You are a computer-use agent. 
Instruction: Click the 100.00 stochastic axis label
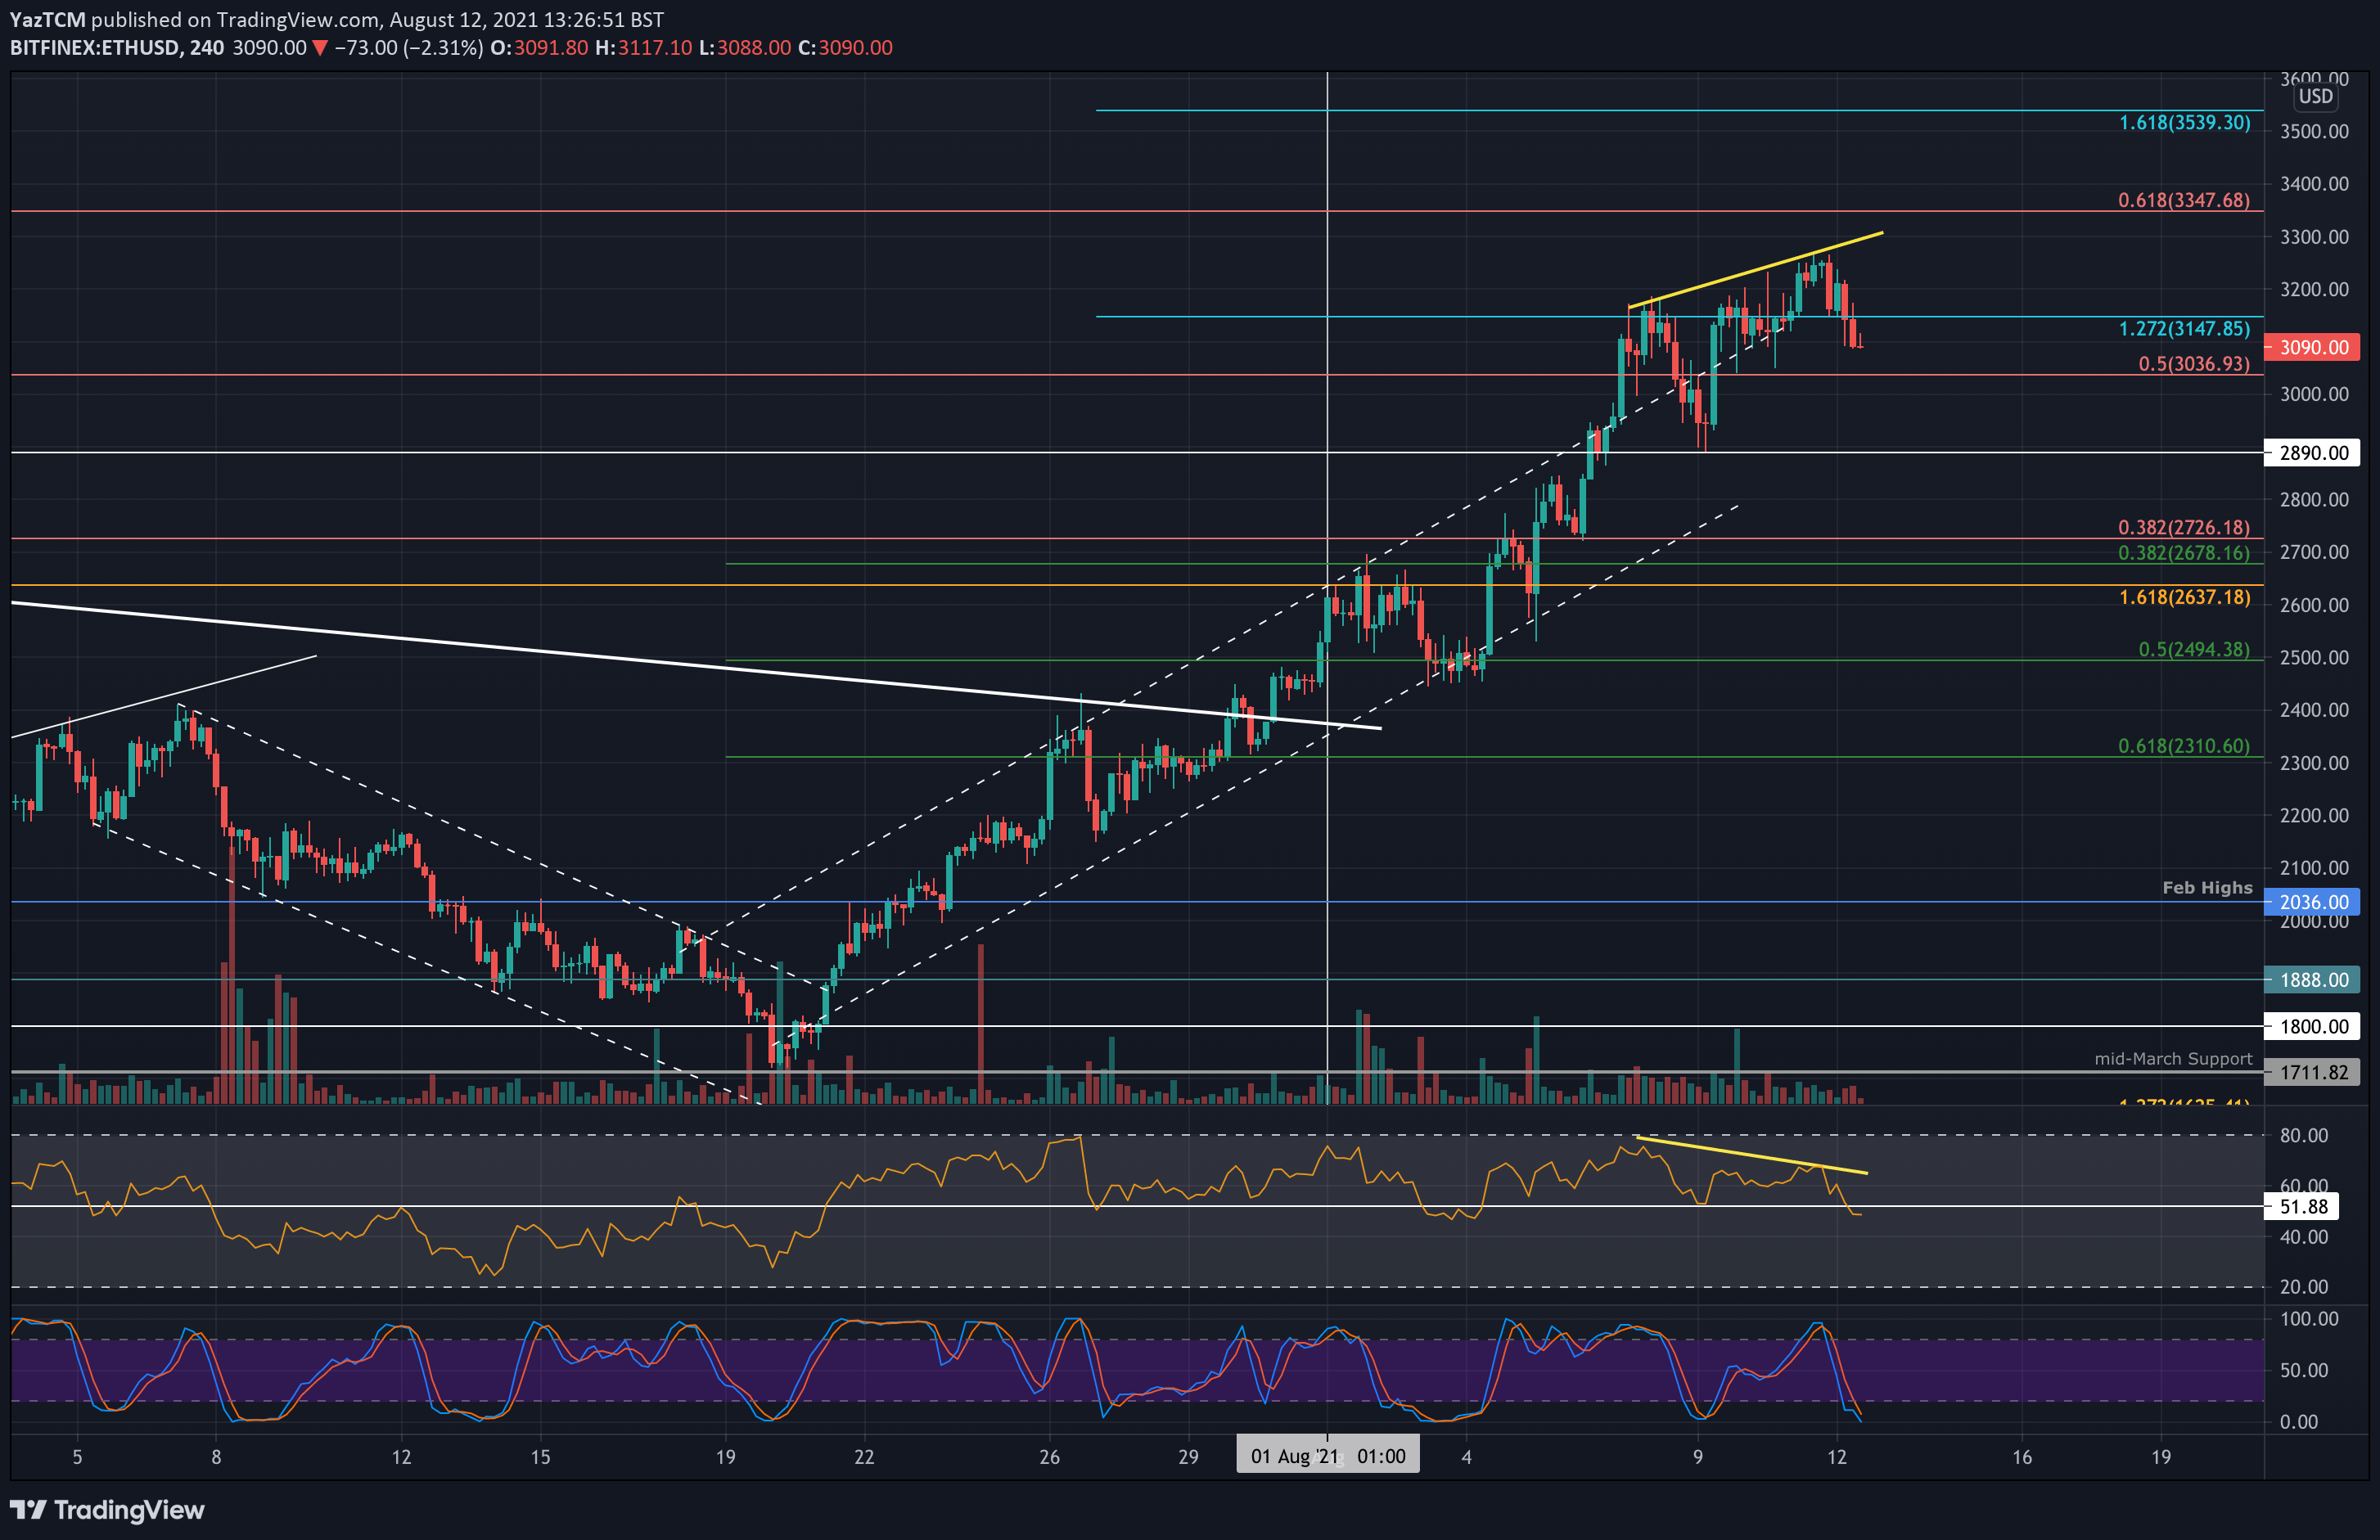coord(2309,1318)
